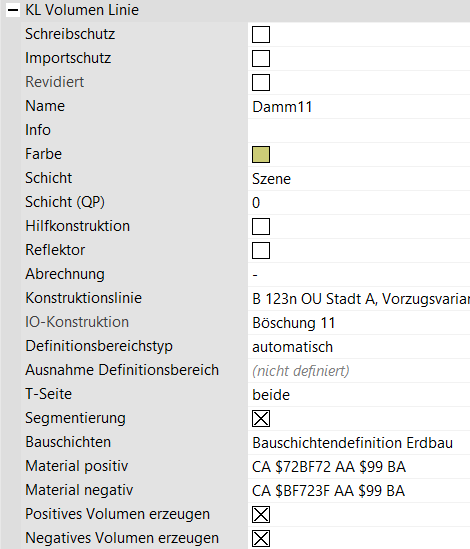Screen dimensions: 470x549
Task: Collapse the KL Volumen Linie section
Action: [x=13, y=10]
